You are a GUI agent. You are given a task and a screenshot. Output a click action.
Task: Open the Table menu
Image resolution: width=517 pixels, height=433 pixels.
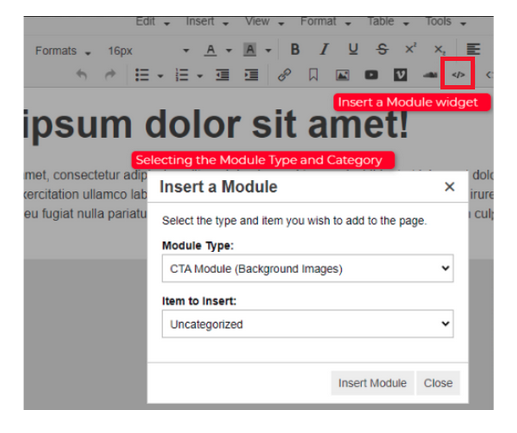pos(388,22)
